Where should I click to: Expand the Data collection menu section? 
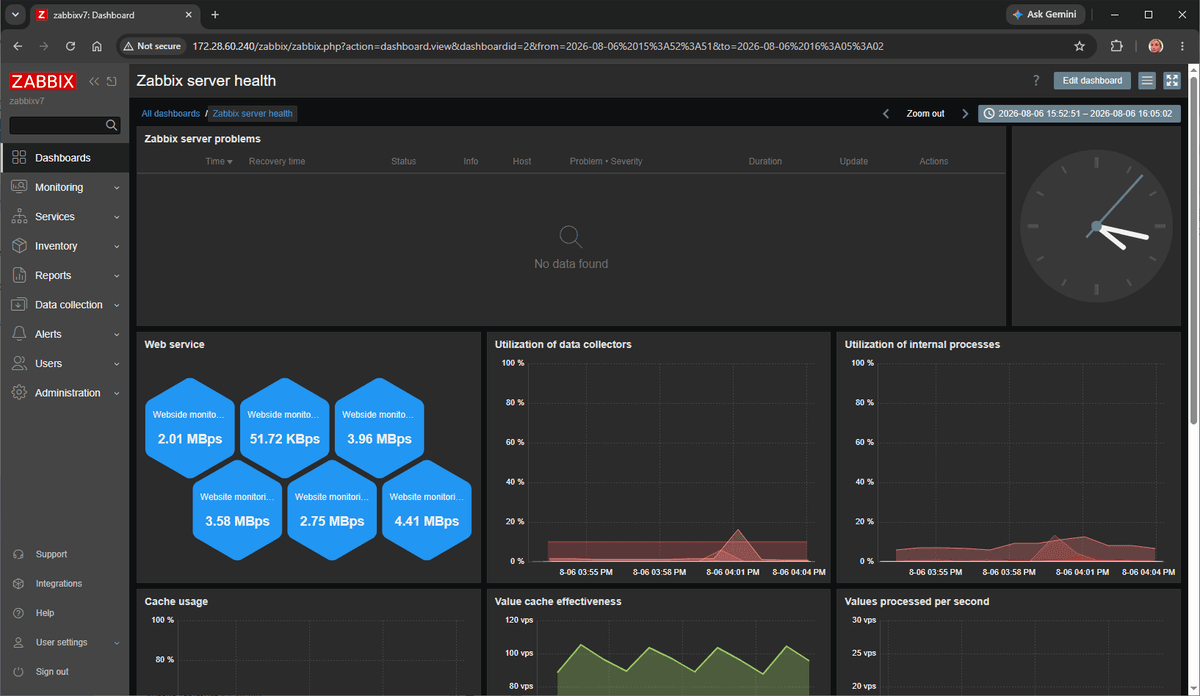click(x=65, y=305)
